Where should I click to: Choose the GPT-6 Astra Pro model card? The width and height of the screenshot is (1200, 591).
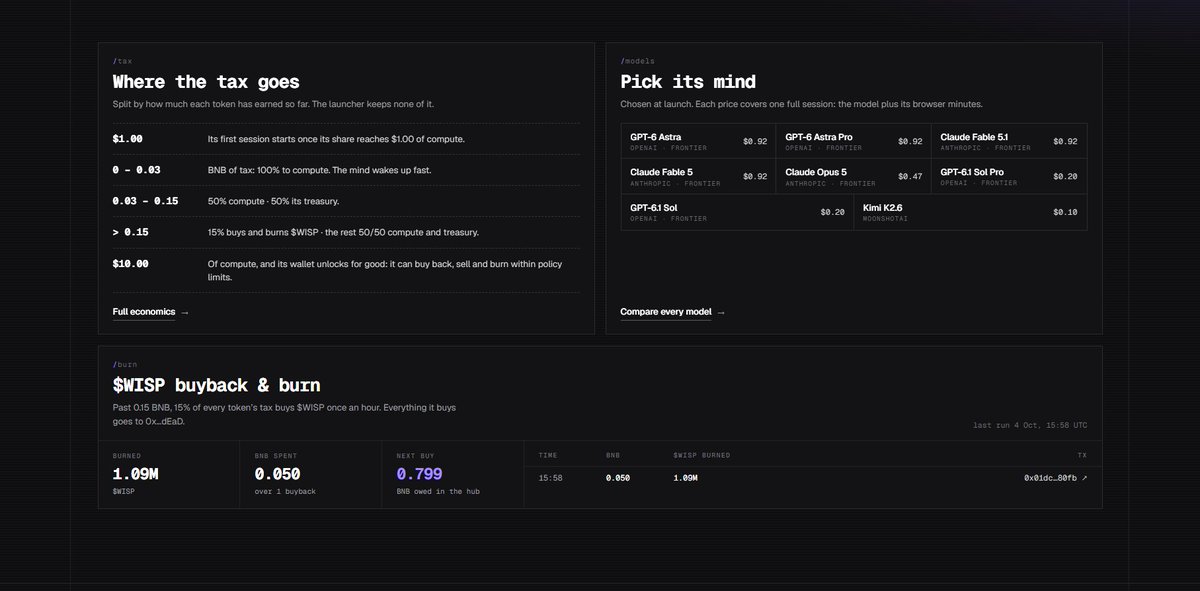coord(853,141)
